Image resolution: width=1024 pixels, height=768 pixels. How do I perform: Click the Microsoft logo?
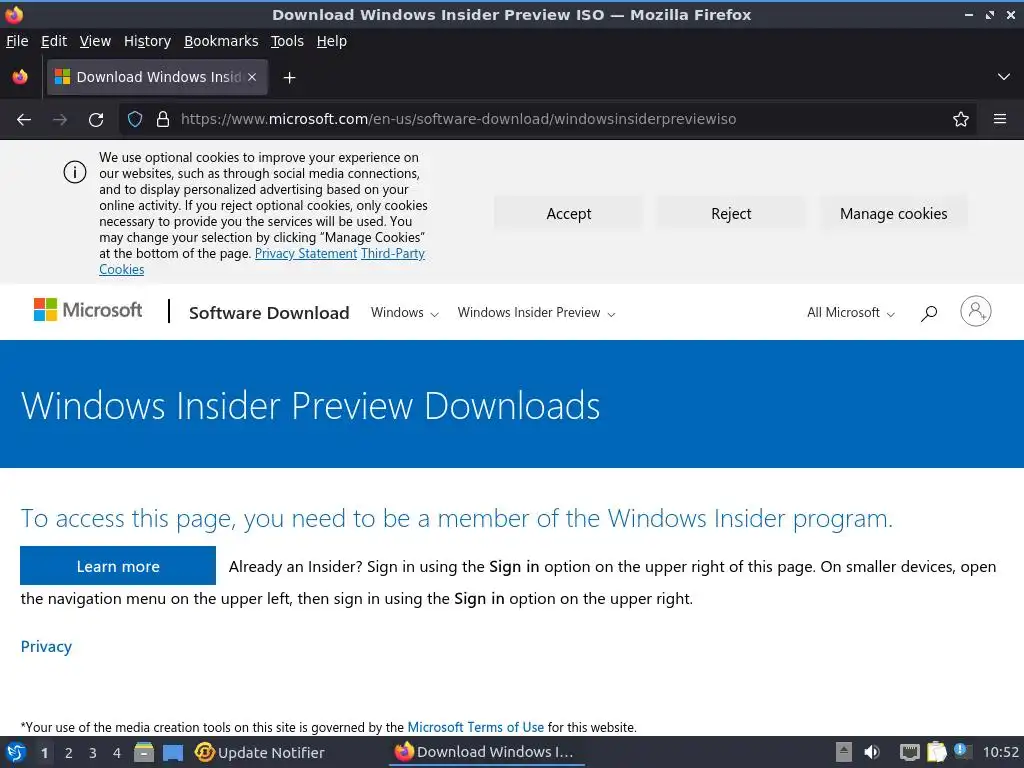click(88, 310)
